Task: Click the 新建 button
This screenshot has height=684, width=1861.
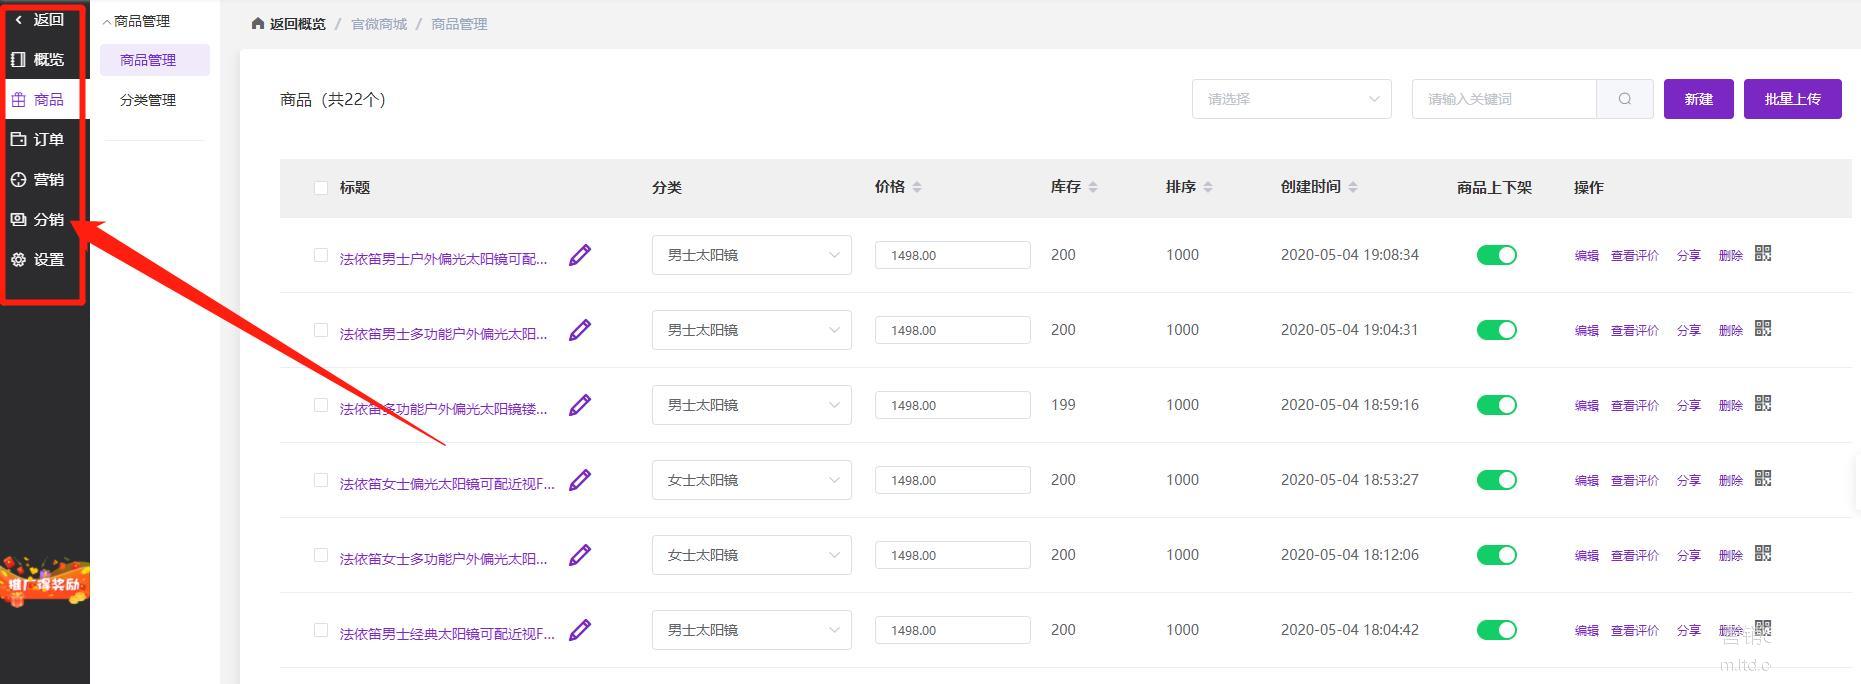Action: pos(1698,99)
